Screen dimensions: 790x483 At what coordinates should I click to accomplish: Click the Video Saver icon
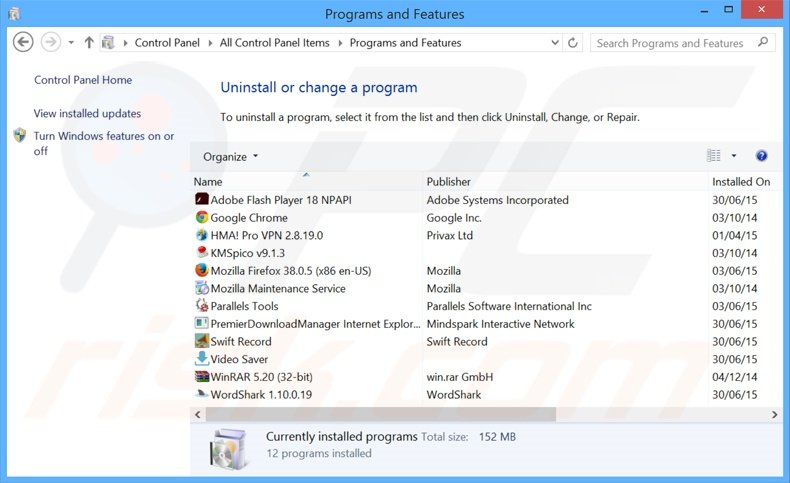(x=202, y=358)
